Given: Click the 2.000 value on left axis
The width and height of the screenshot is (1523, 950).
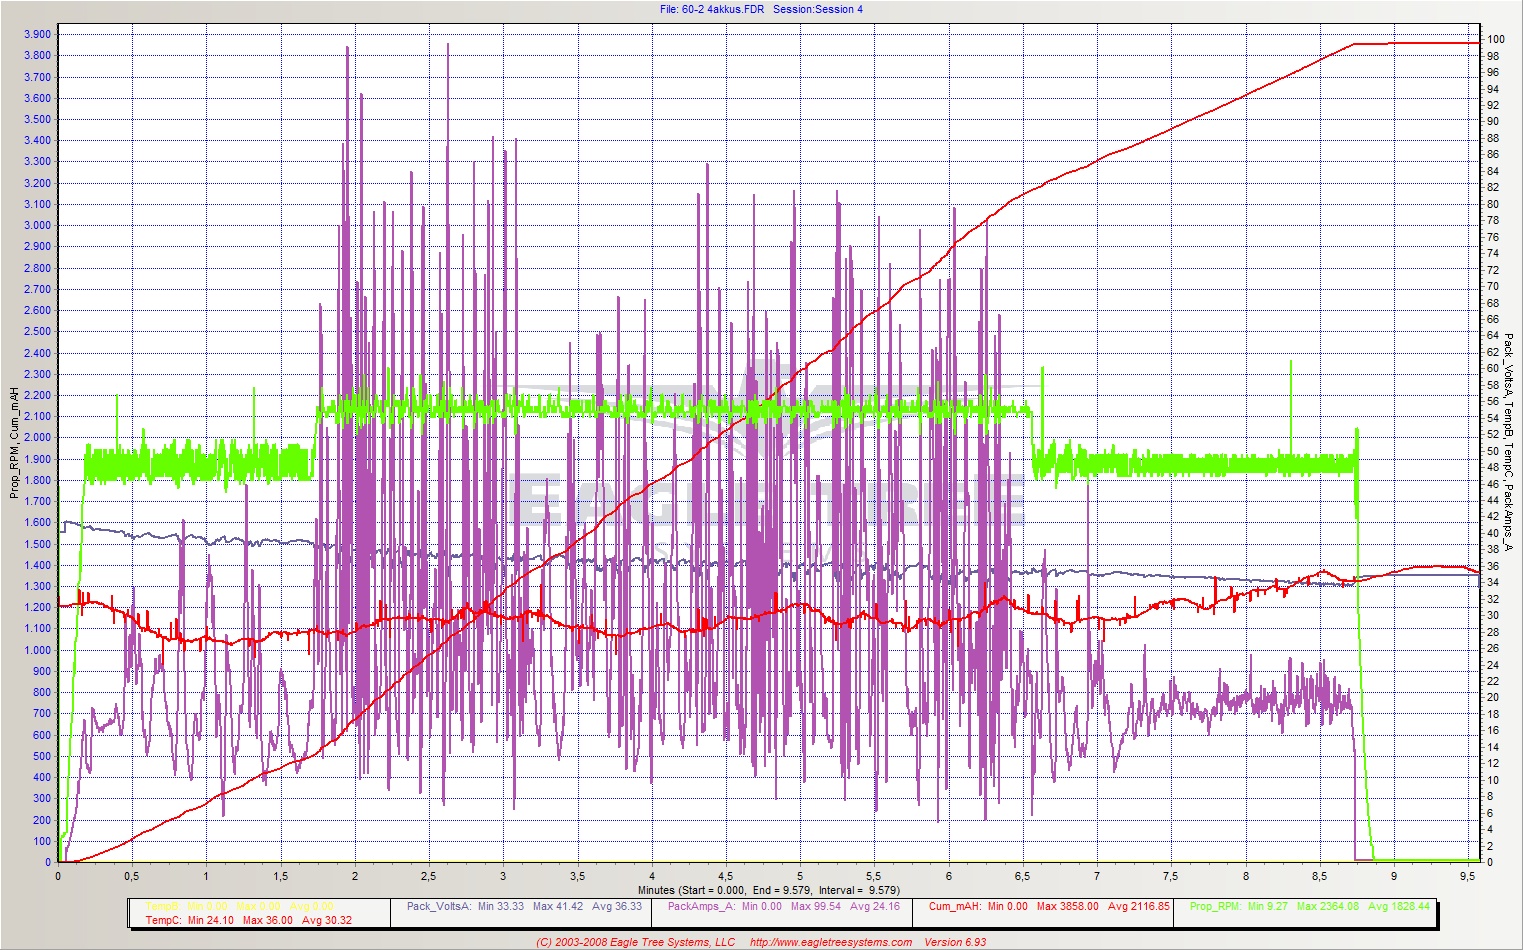Looking at the screenshot, I should point(37,438).
